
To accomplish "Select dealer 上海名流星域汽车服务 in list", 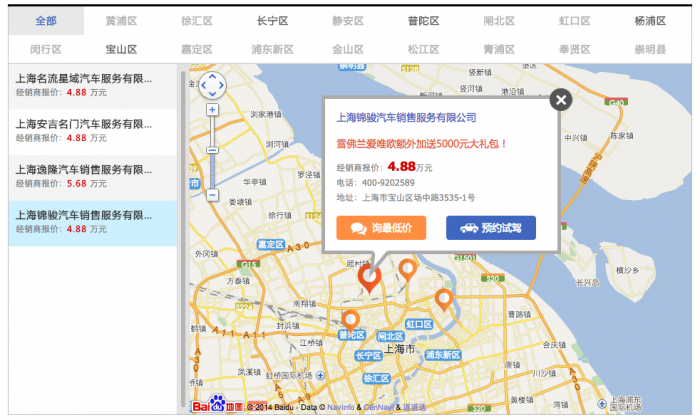I will [x=92, y=86].
